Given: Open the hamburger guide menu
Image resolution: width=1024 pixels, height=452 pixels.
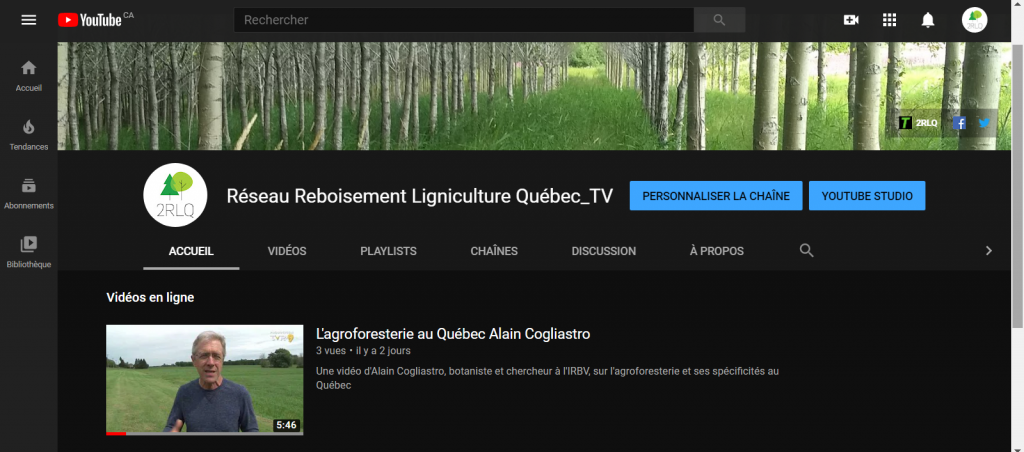Looking at the screenshot, I should point(29,20).
